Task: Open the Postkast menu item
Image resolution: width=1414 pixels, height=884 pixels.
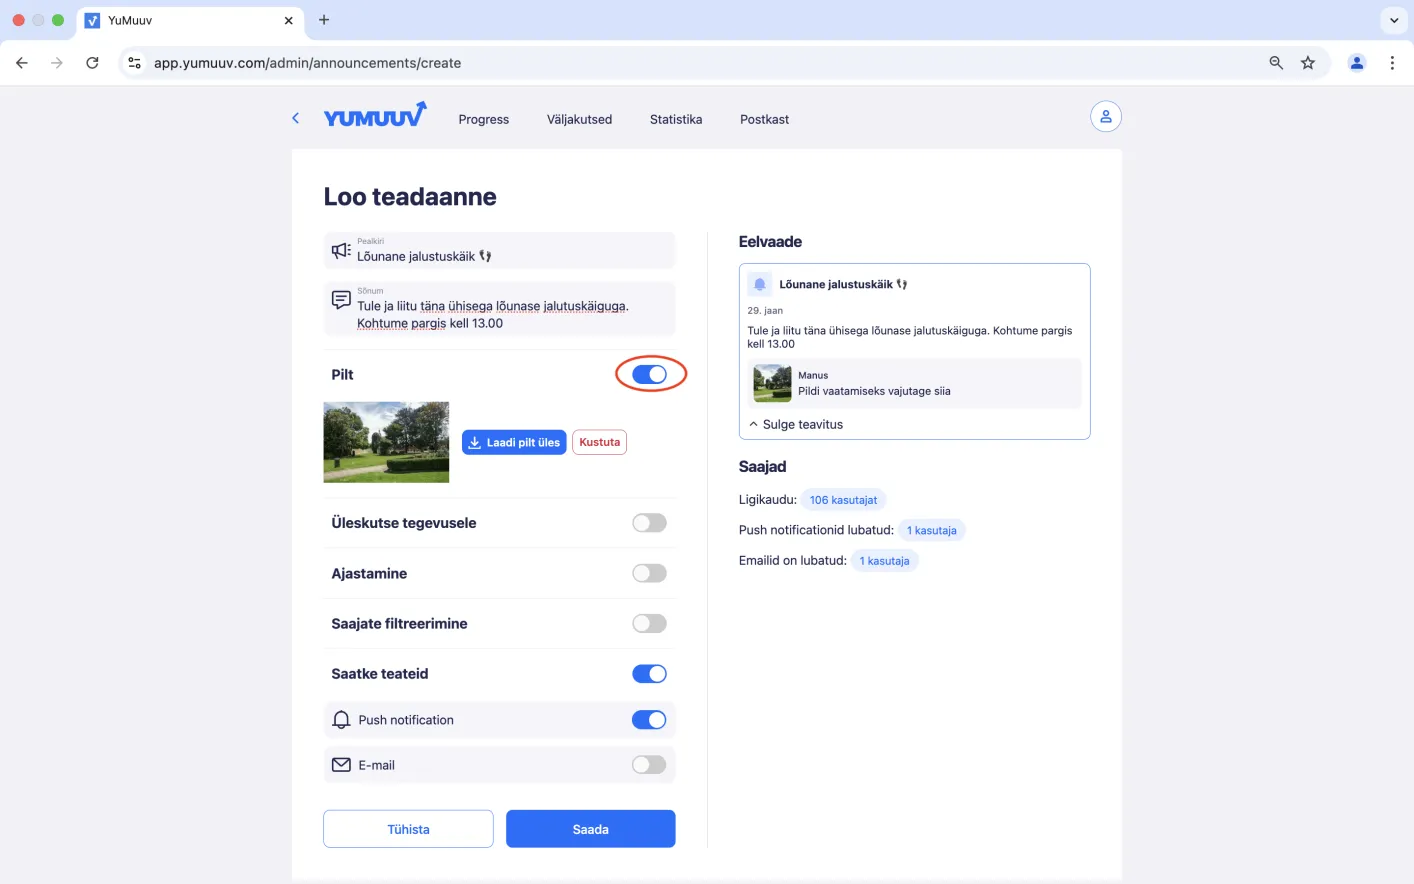Action: click(x=764, y=119)
